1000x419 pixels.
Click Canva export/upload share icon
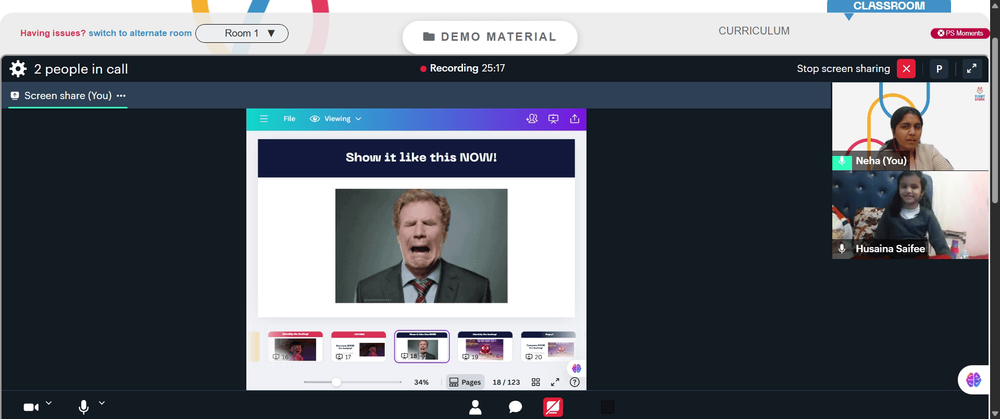[x=575, y=119]
